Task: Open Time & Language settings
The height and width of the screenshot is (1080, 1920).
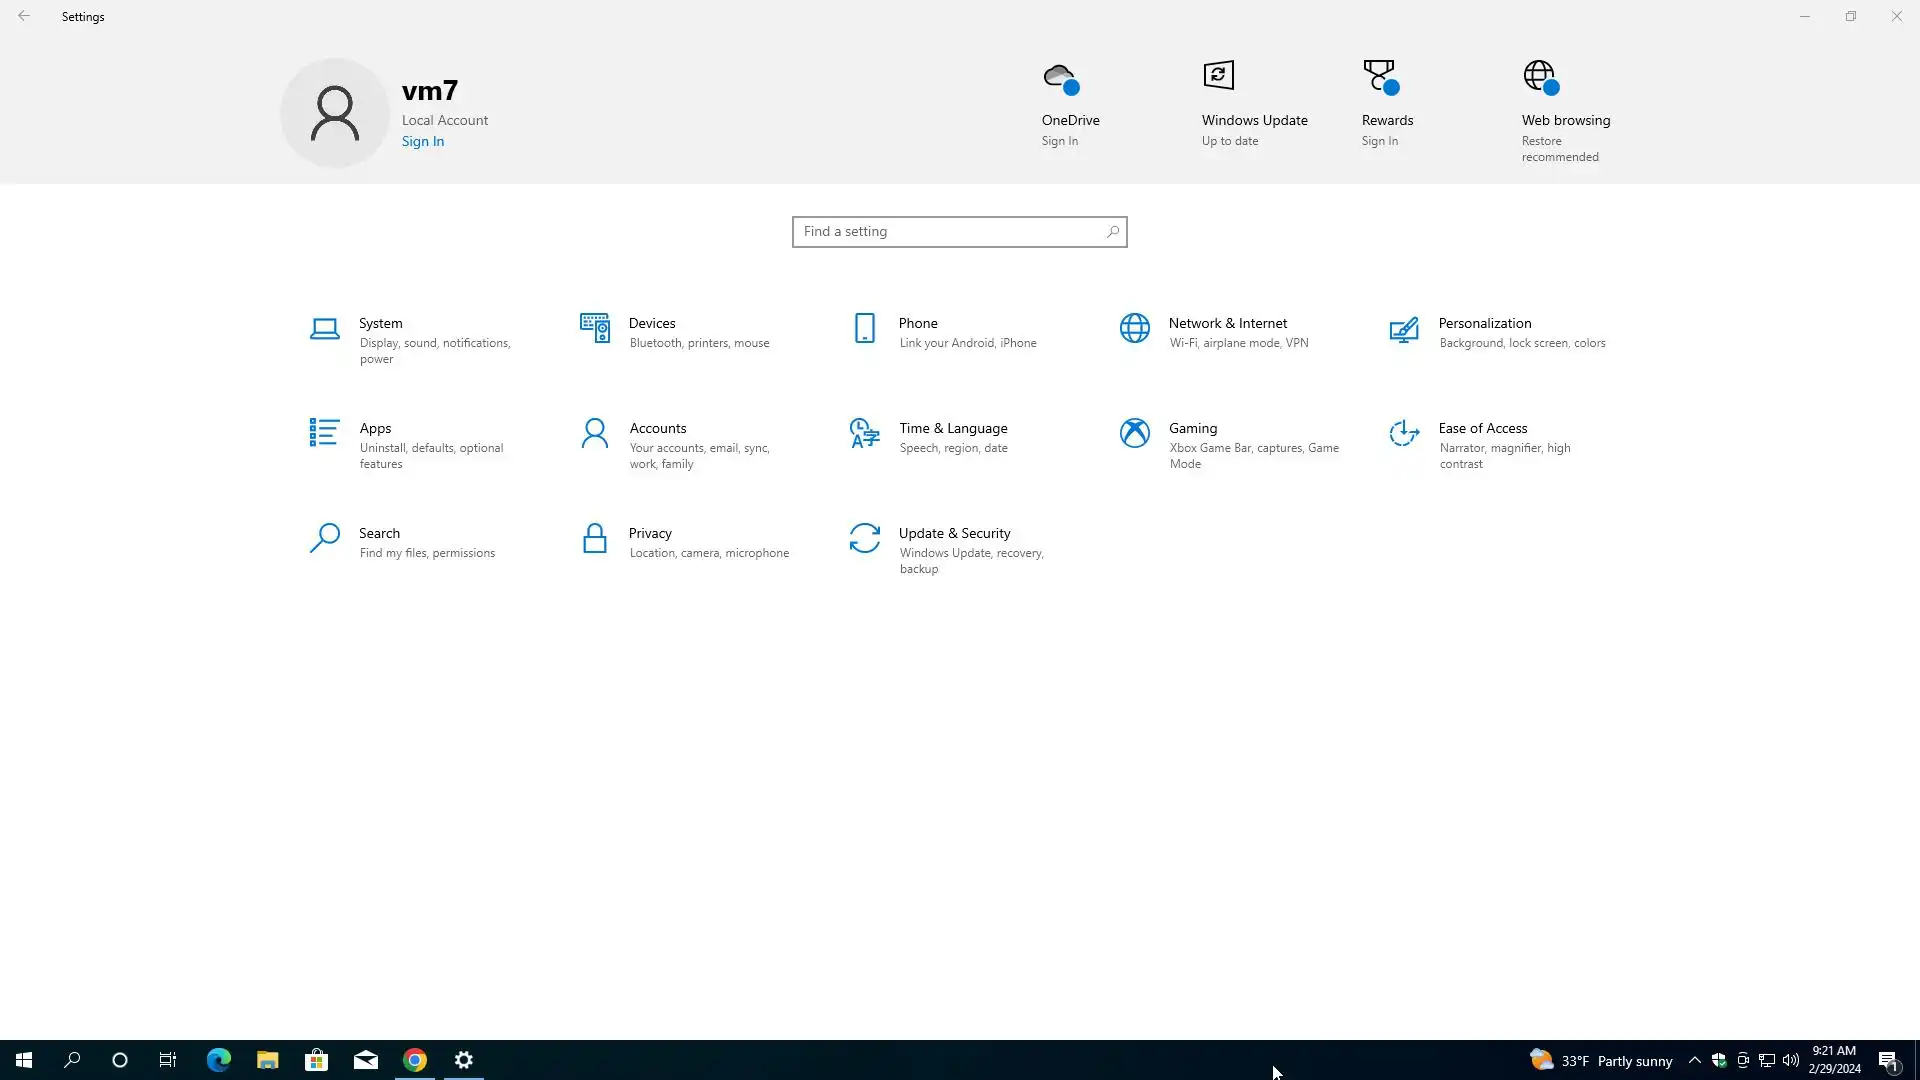Action: pyautogui.click(x=952, y=429)
